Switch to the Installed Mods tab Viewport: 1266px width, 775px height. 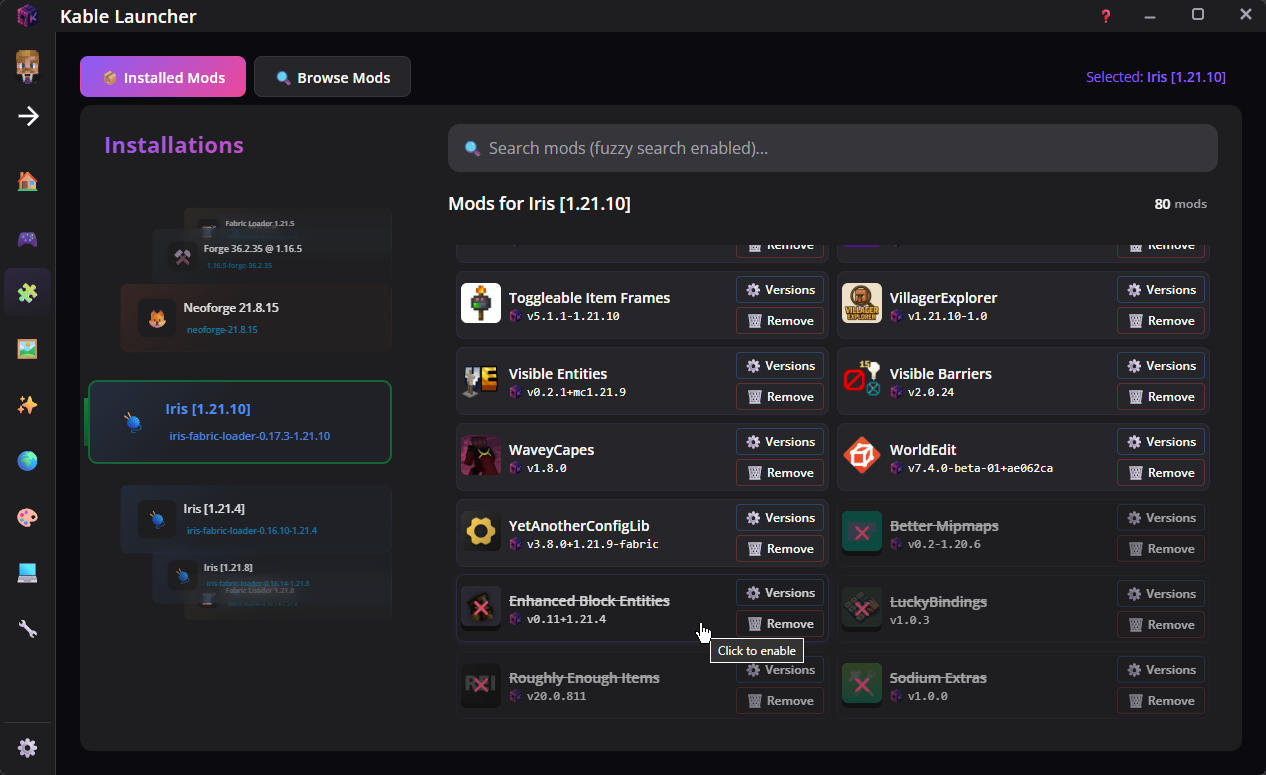pos(162,76)
